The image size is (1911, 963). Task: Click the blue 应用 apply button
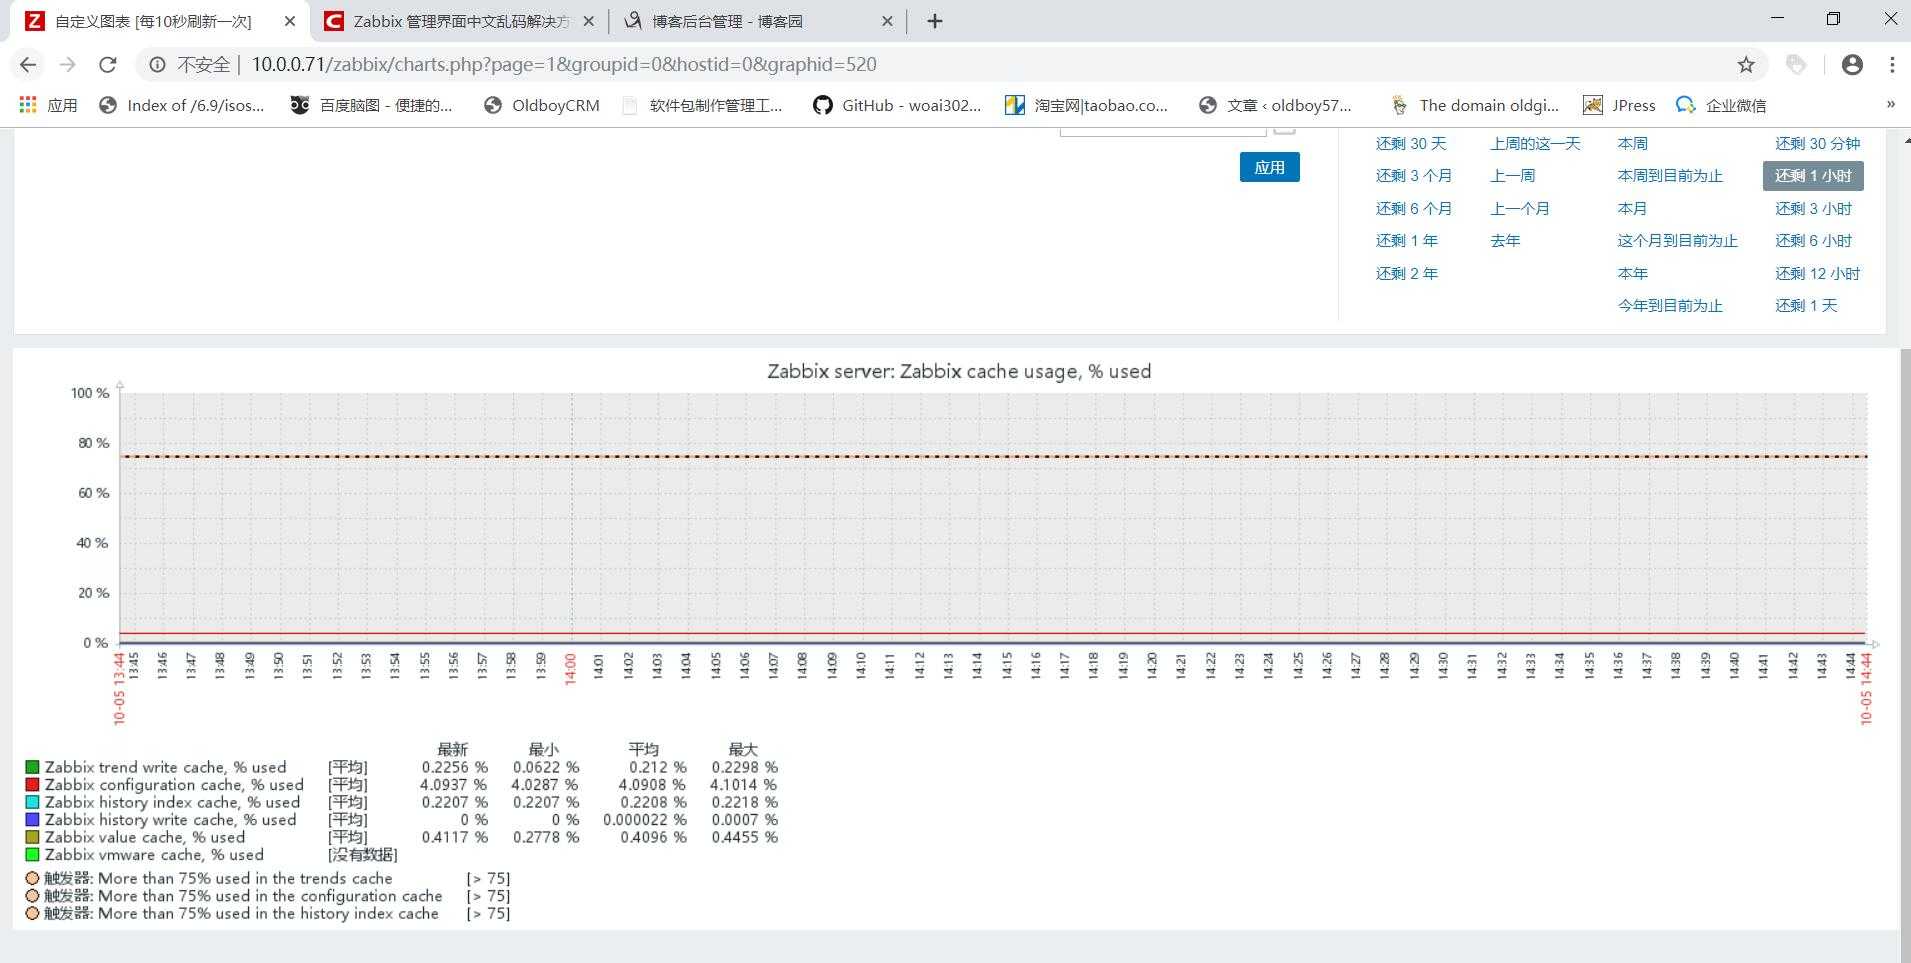pos(1269,167)
